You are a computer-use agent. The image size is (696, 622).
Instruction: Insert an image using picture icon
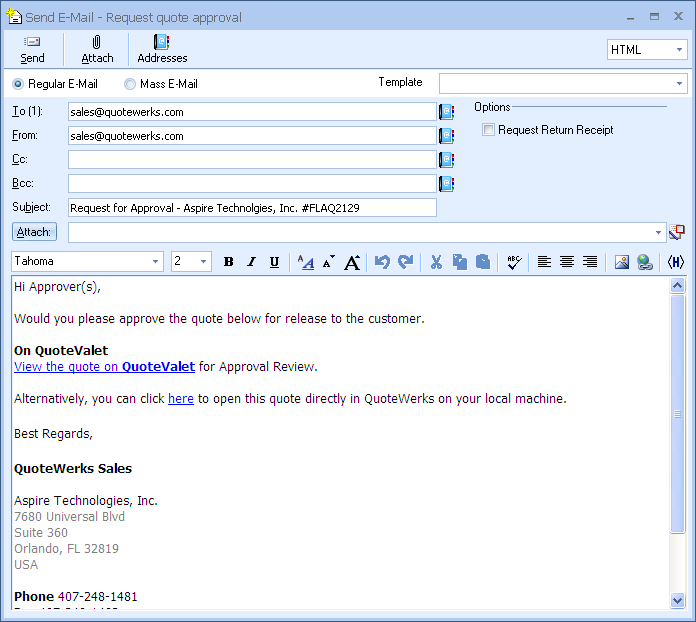coord(621,262)
